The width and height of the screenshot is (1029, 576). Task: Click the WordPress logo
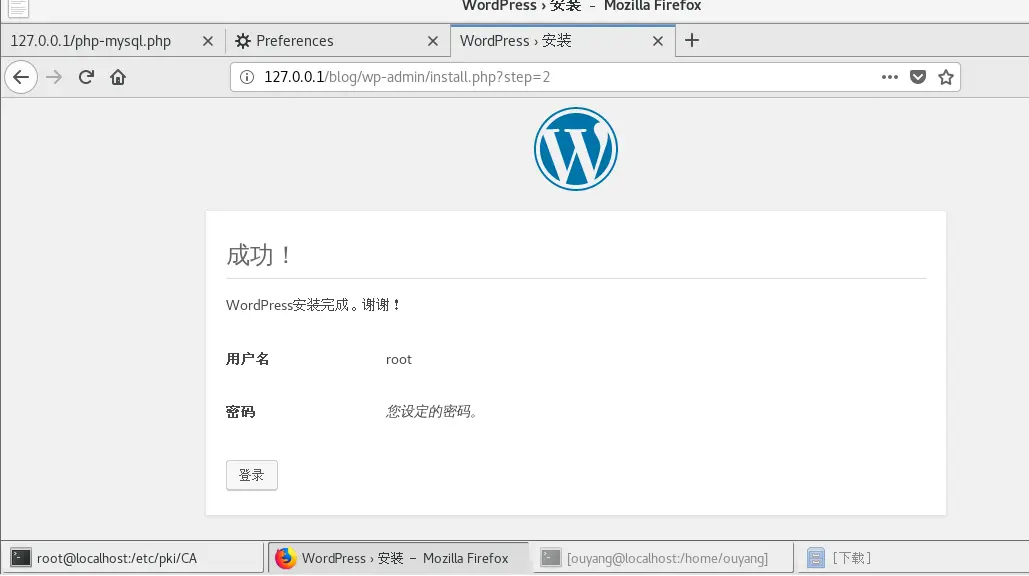576,149
